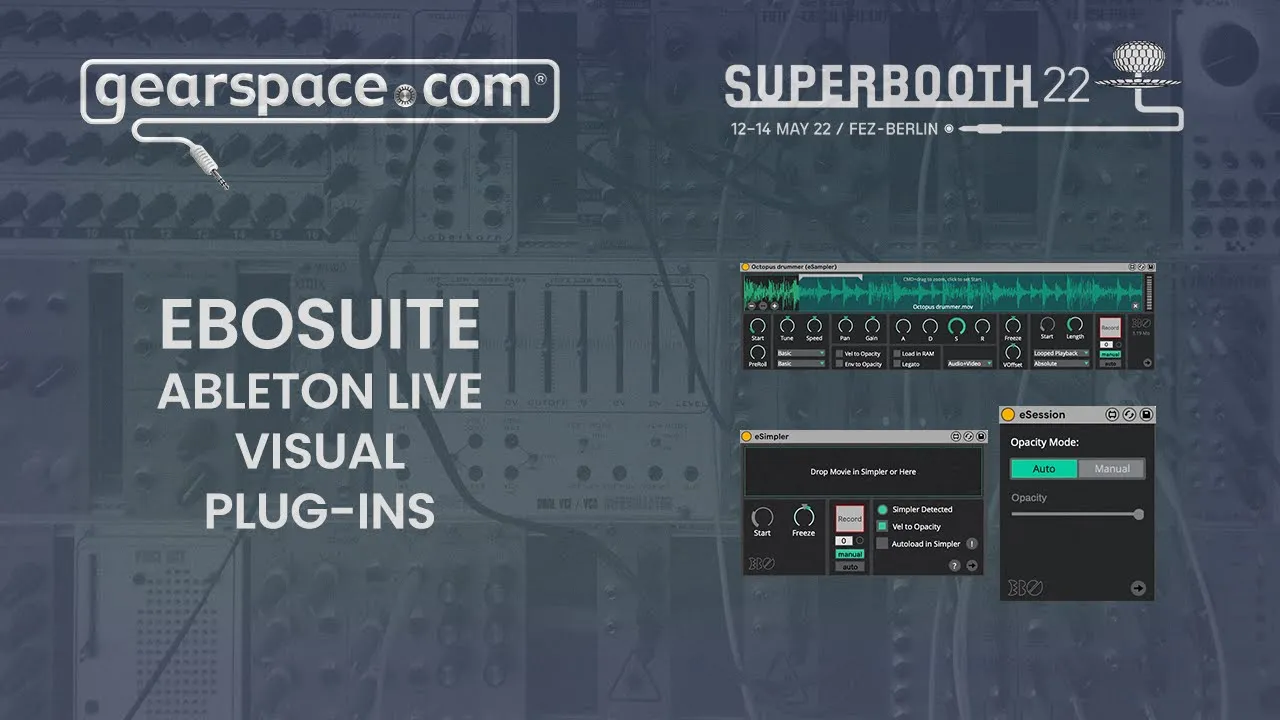The width and height of the screenshot is (1280, 720).
Task: Click the Length knob in eSampler
Action: pyautogui.click(x=1075, y=324)
